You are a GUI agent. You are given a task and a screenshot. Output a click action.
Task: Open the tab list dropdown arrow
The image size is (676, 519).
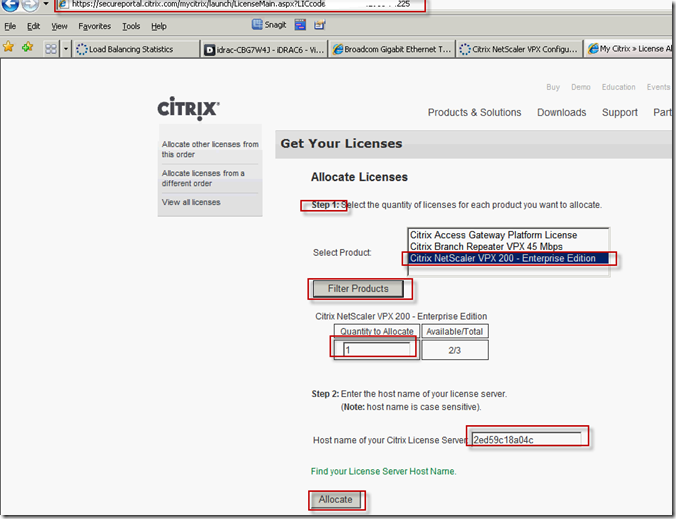pyautogui.click(x=66, y=49)
